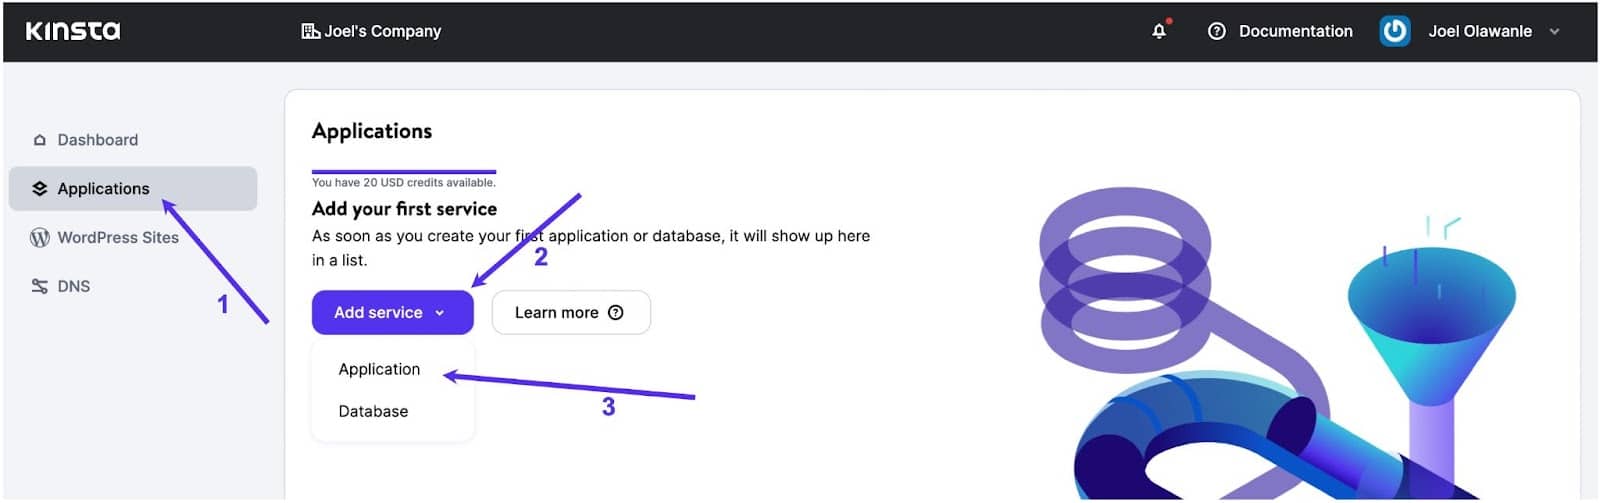
Task: Click the WordPress logo icon in sidebar
Action: (40, 237)
